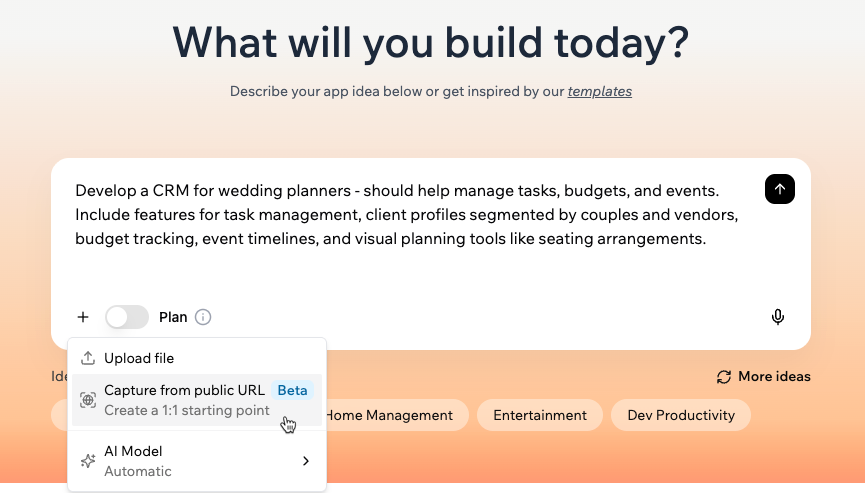Image resolution: width=865 pixels, height=493 pixels.
Task: Click the Plan label text
Action: tap(173, 317)
